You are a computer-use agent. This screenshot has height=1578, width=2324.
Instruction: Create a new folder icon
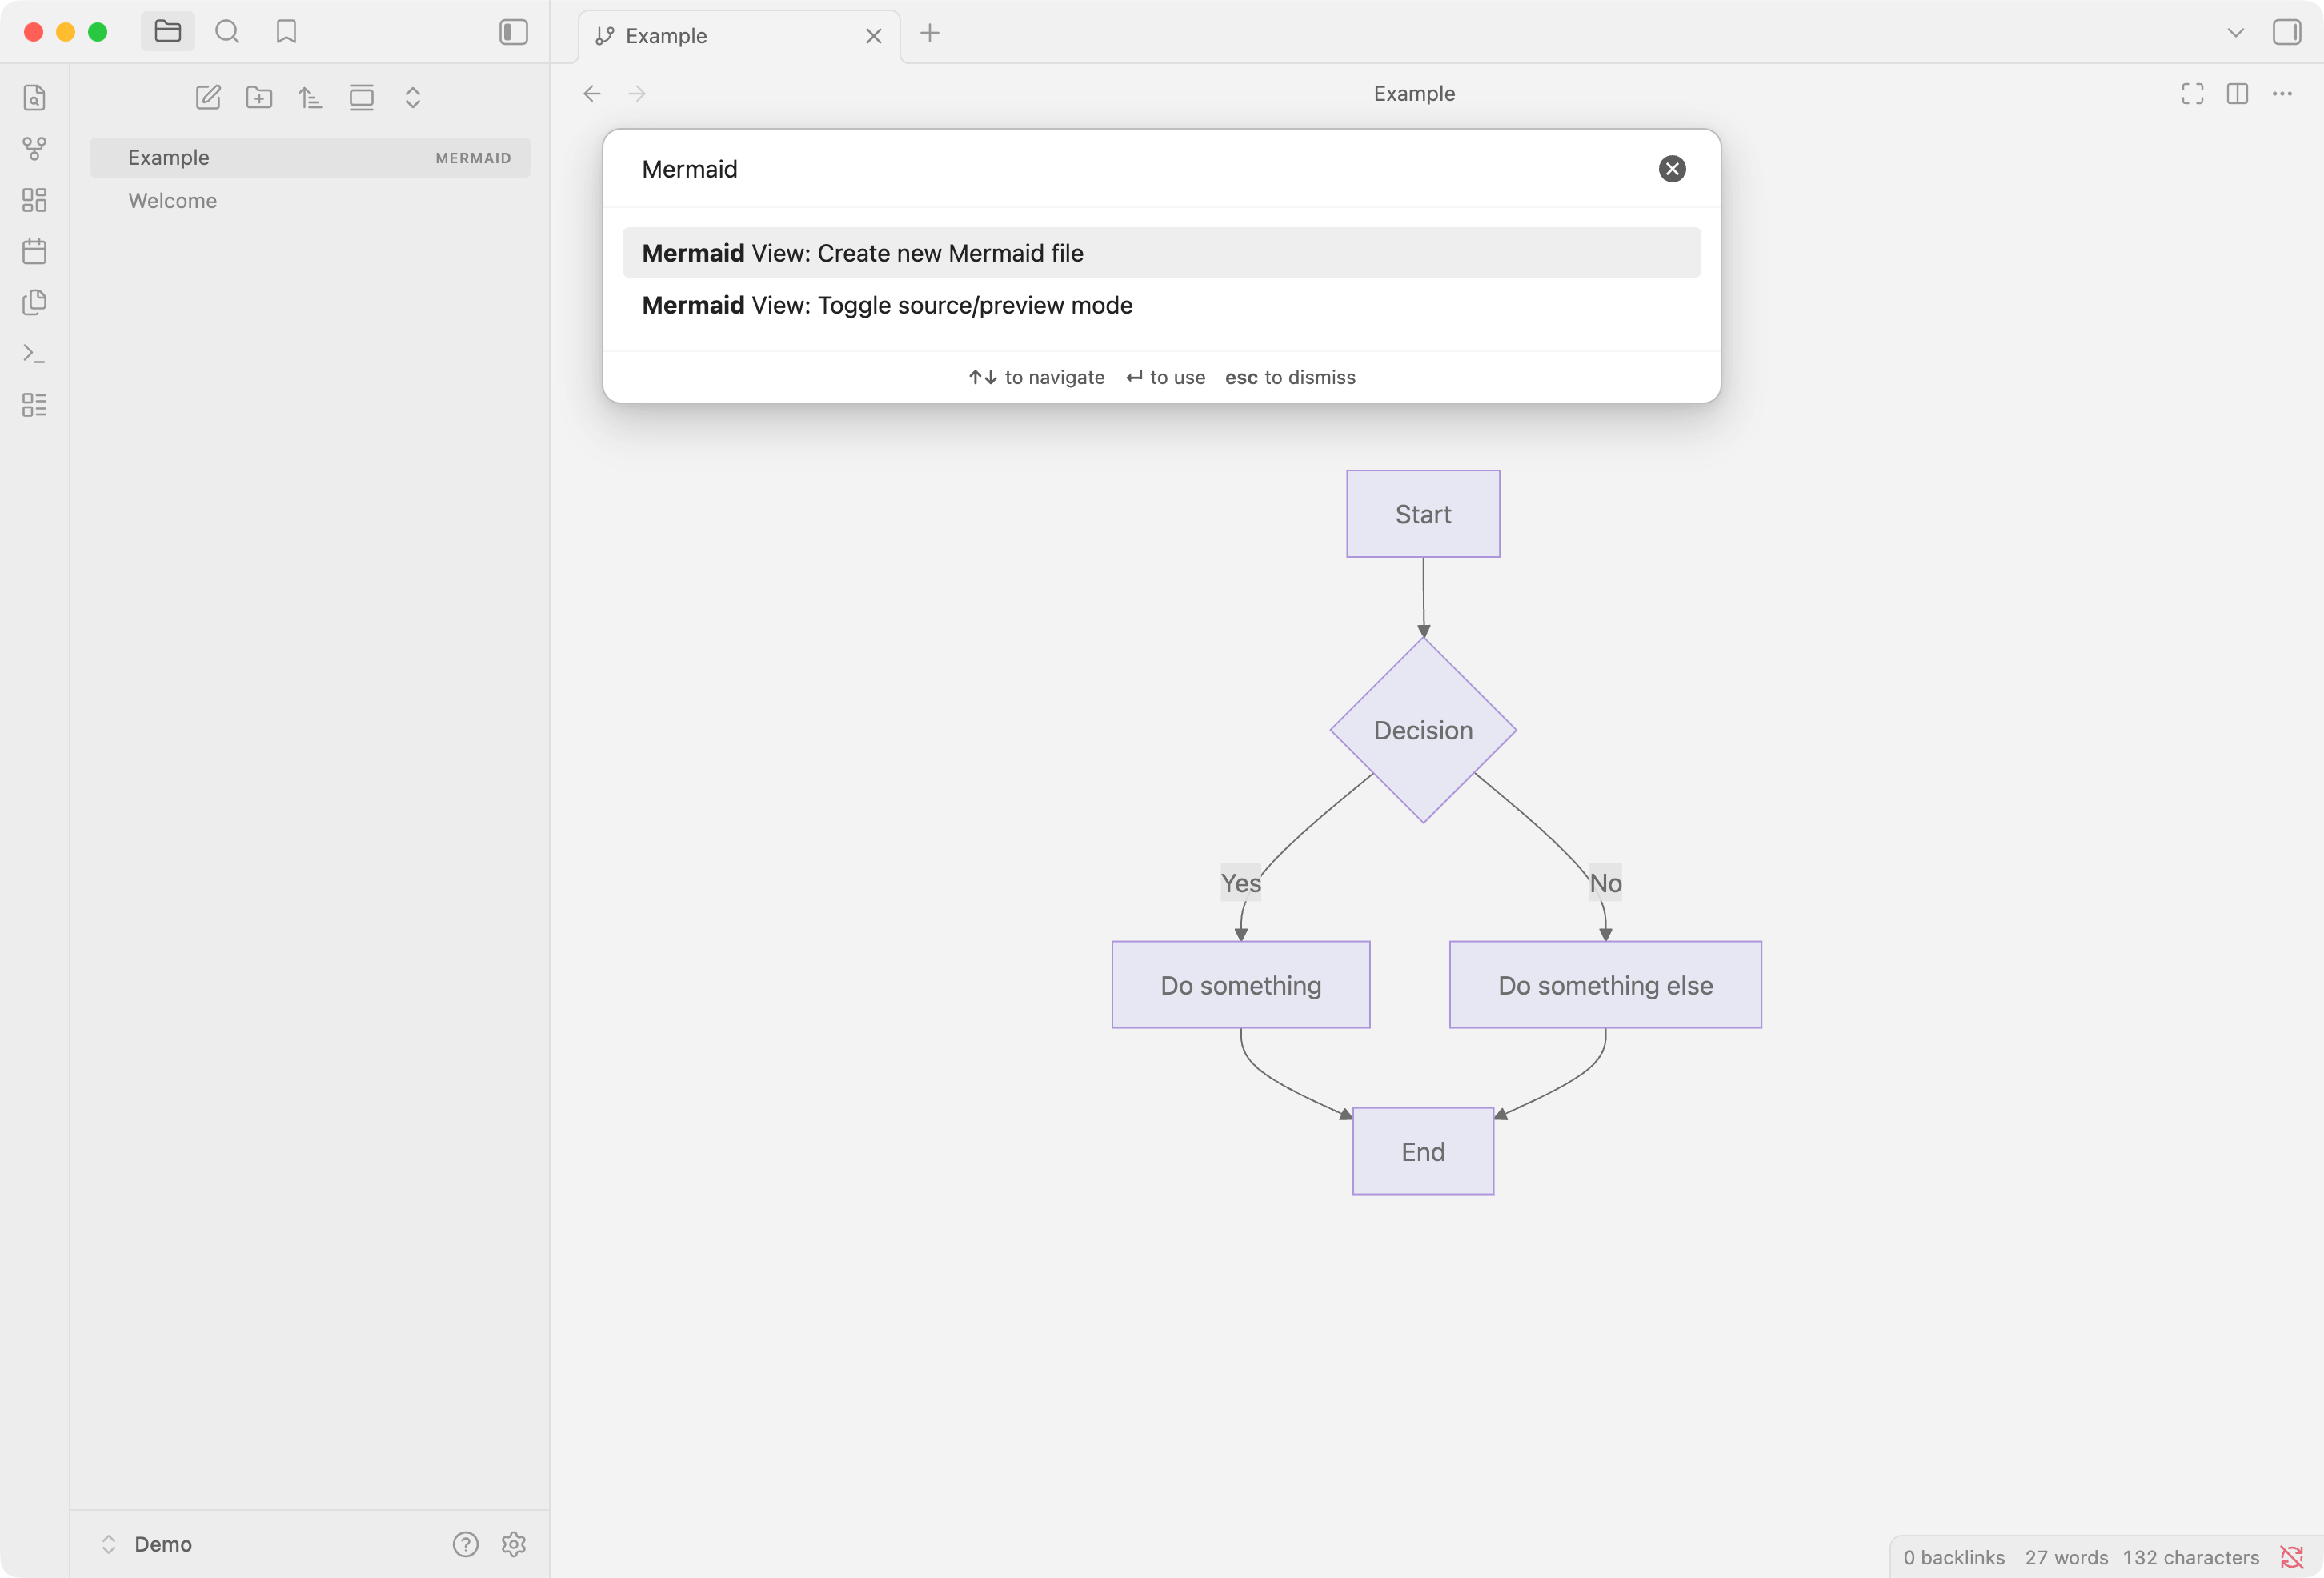259,97
